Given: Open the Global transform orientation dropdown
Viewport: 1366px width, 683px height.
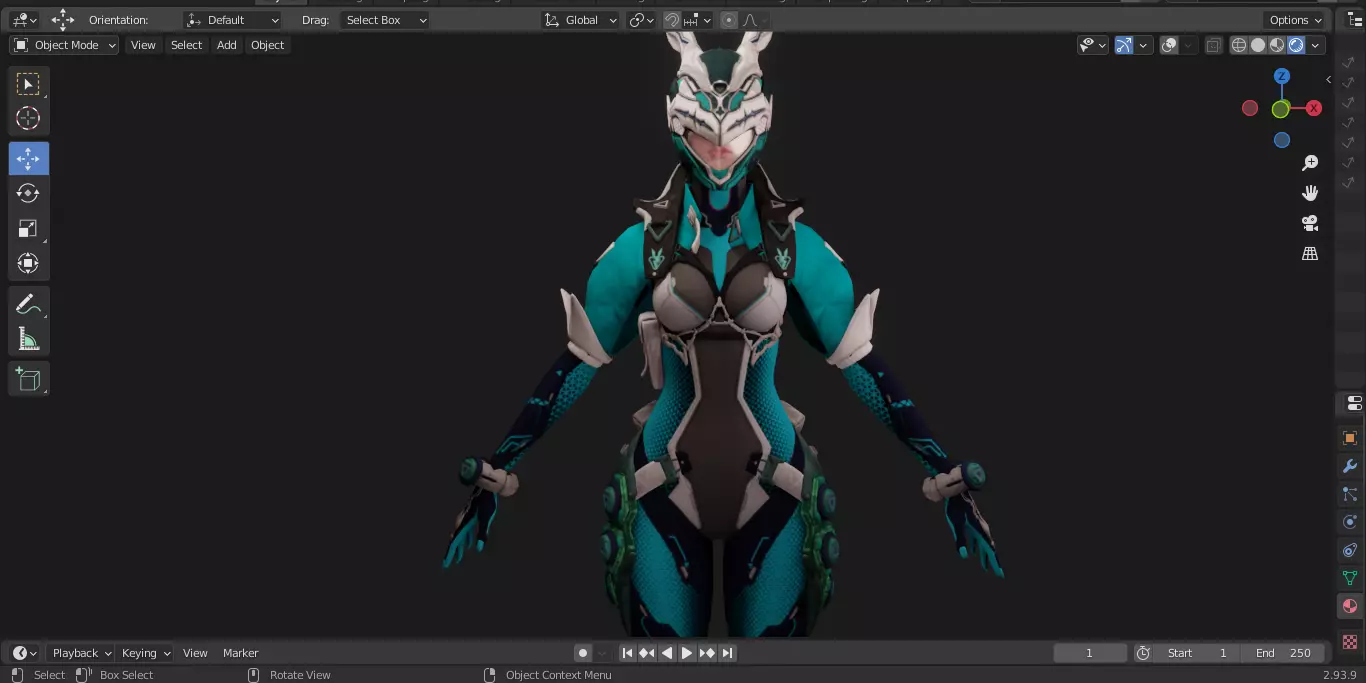Looking at the screenshot, I should [x=581, y=20].
